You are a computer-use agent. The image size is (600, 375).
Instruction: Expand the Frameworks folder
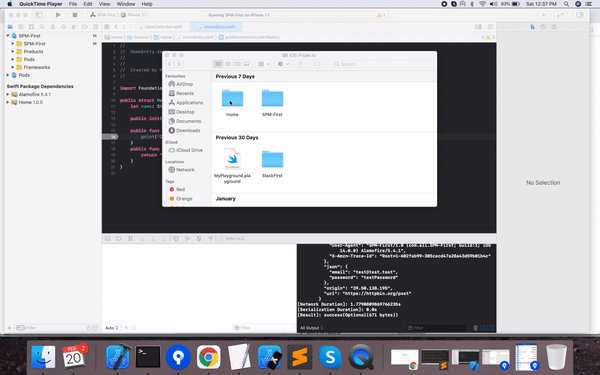(13, 67)
